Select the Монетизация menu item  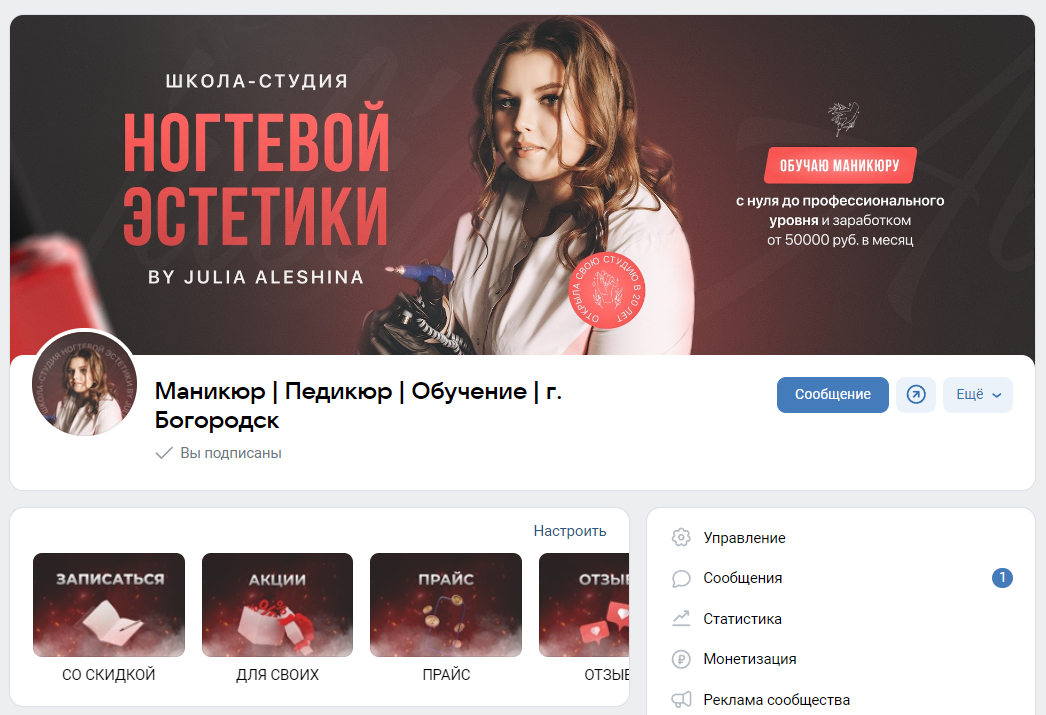point(750,659)
